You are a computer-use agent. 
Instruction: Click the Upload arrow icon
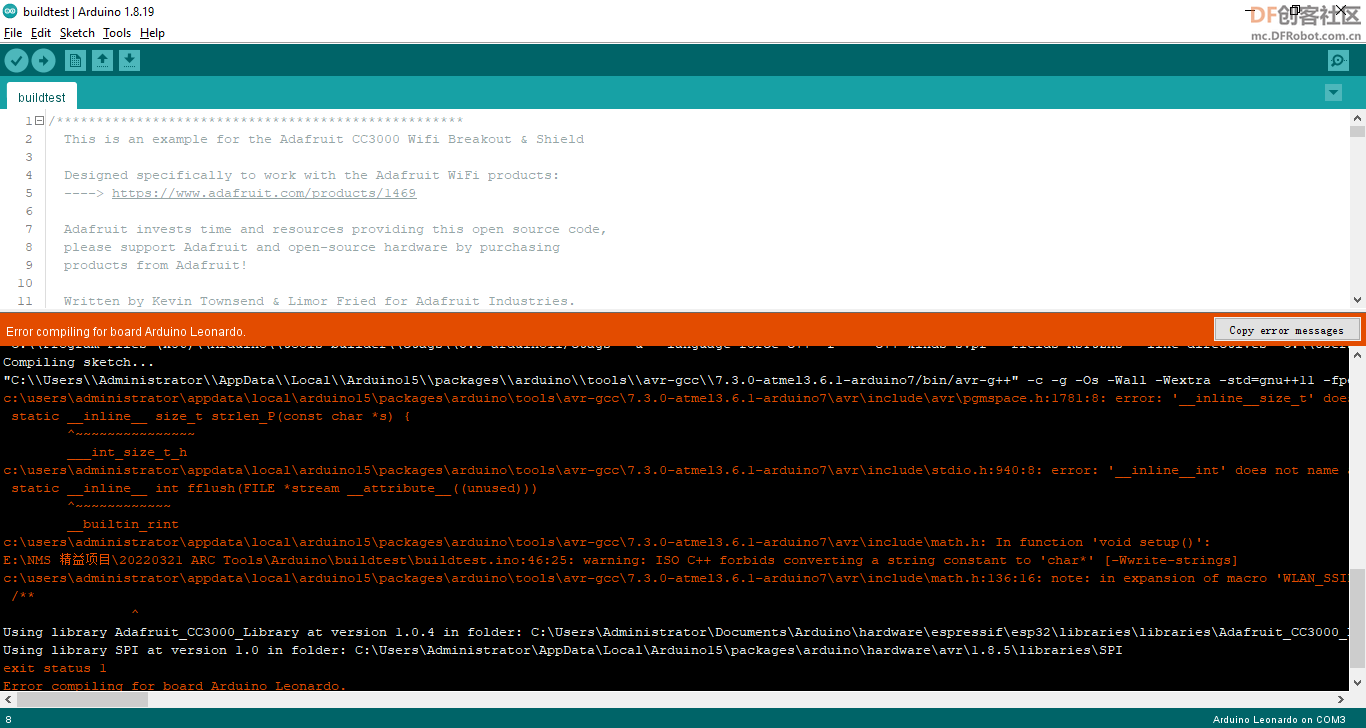[x=43, y=61]
